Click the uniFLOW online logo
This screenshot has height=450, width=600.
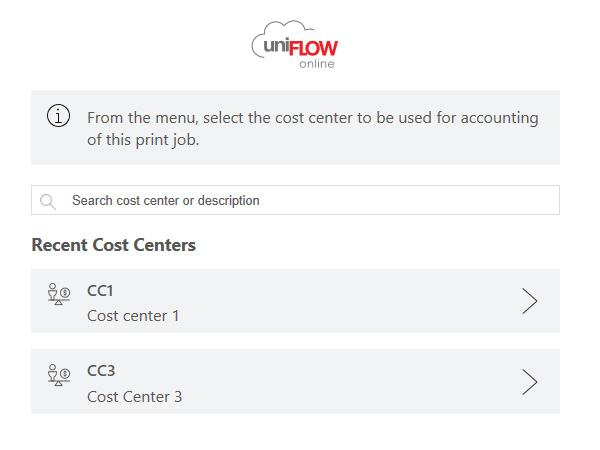tap(295, 45)
